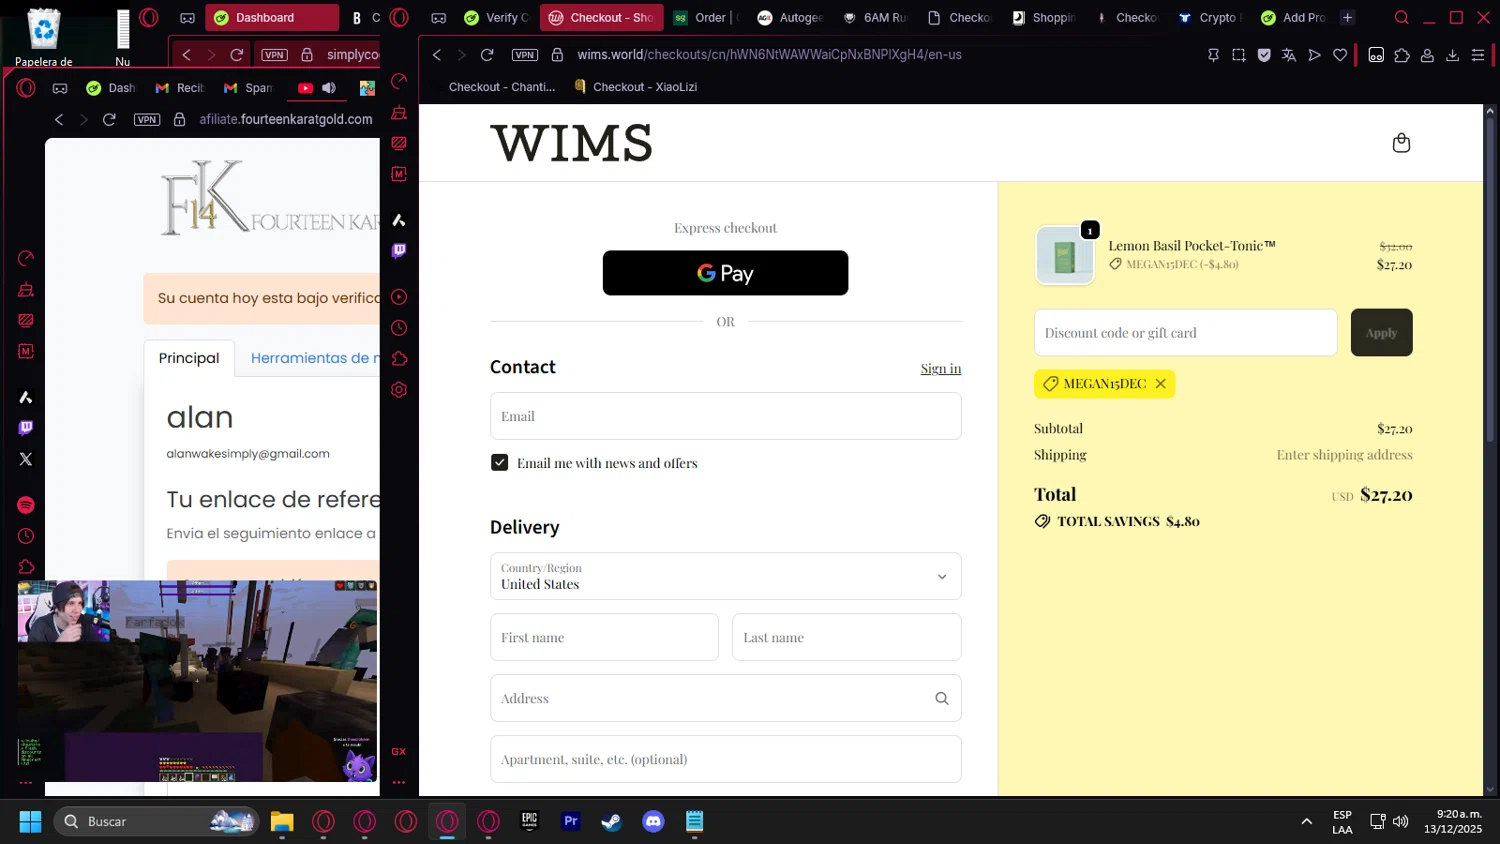Search tabs with the magnifier icon
The height and width of the screenshot is (844, 1500).
[1401, 18]
